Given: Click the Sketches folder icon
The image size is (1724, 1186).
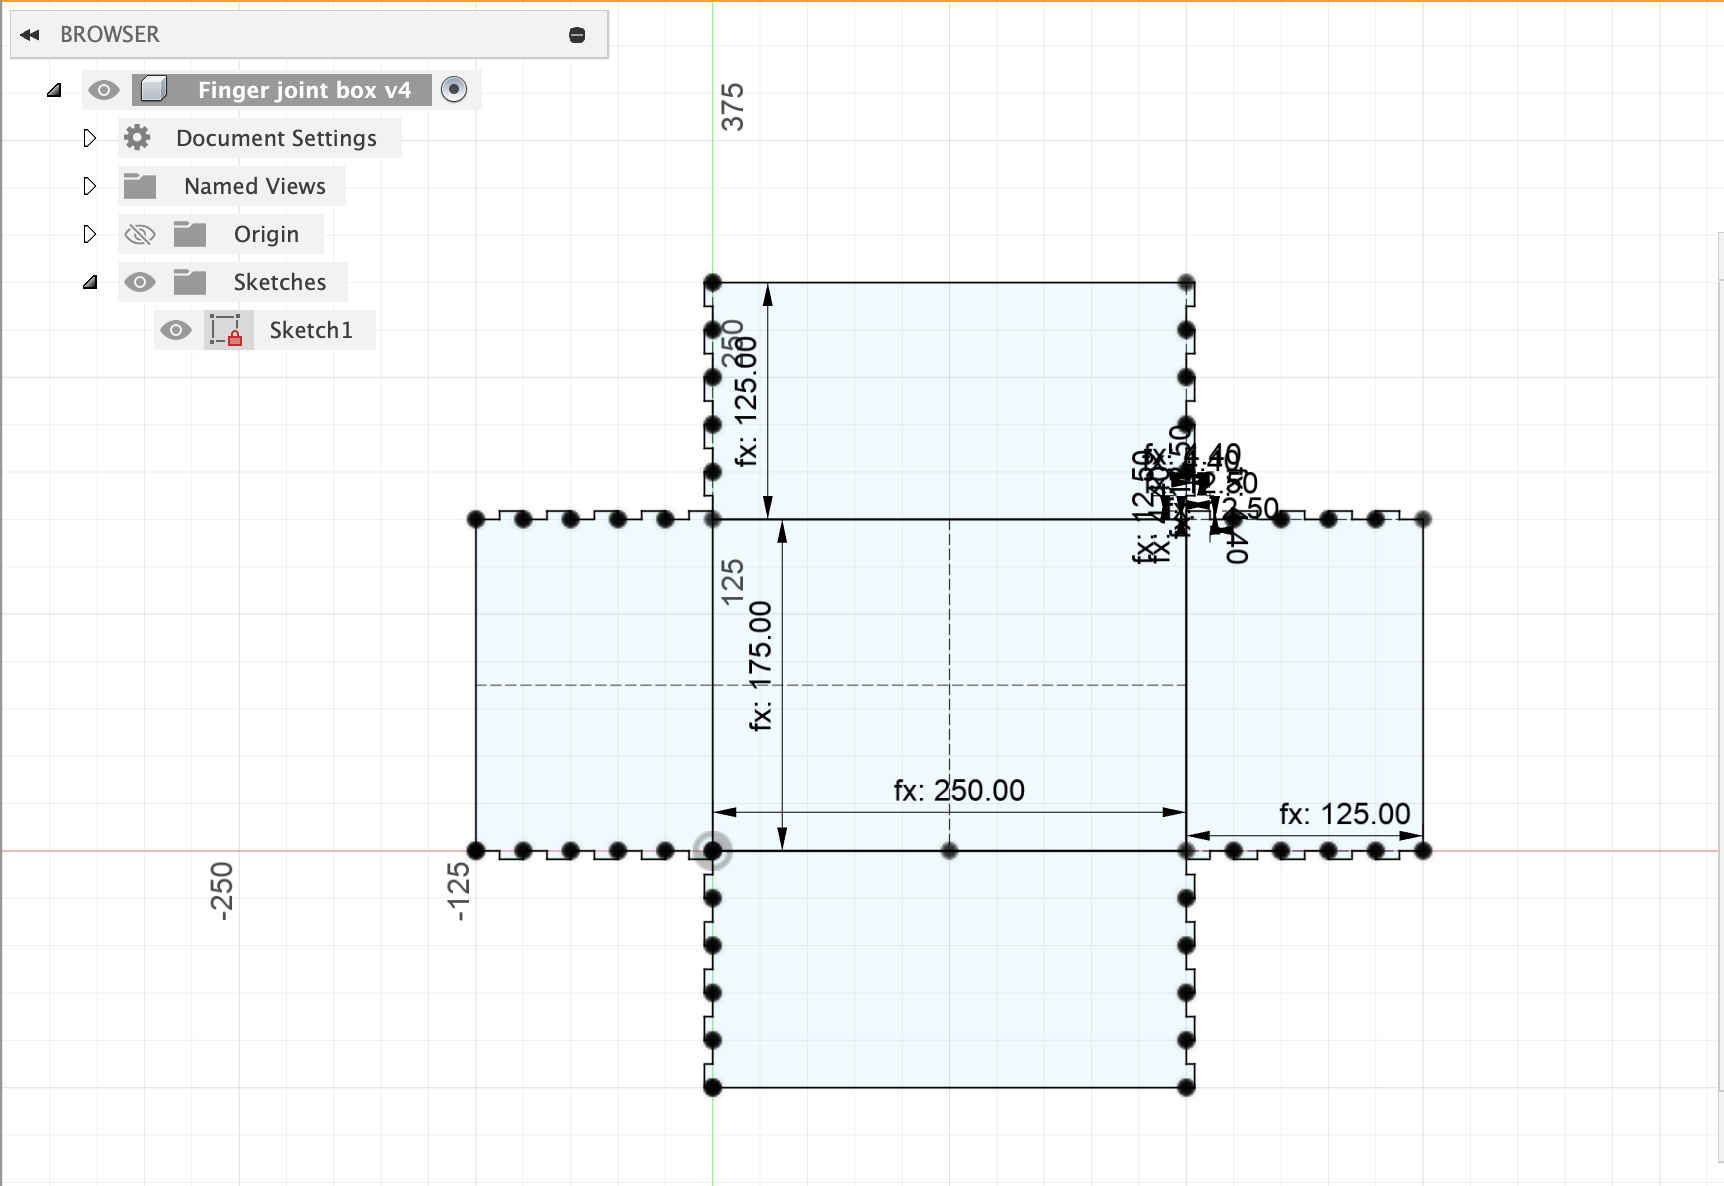Looking at the screenshot, I should [189, 282].
